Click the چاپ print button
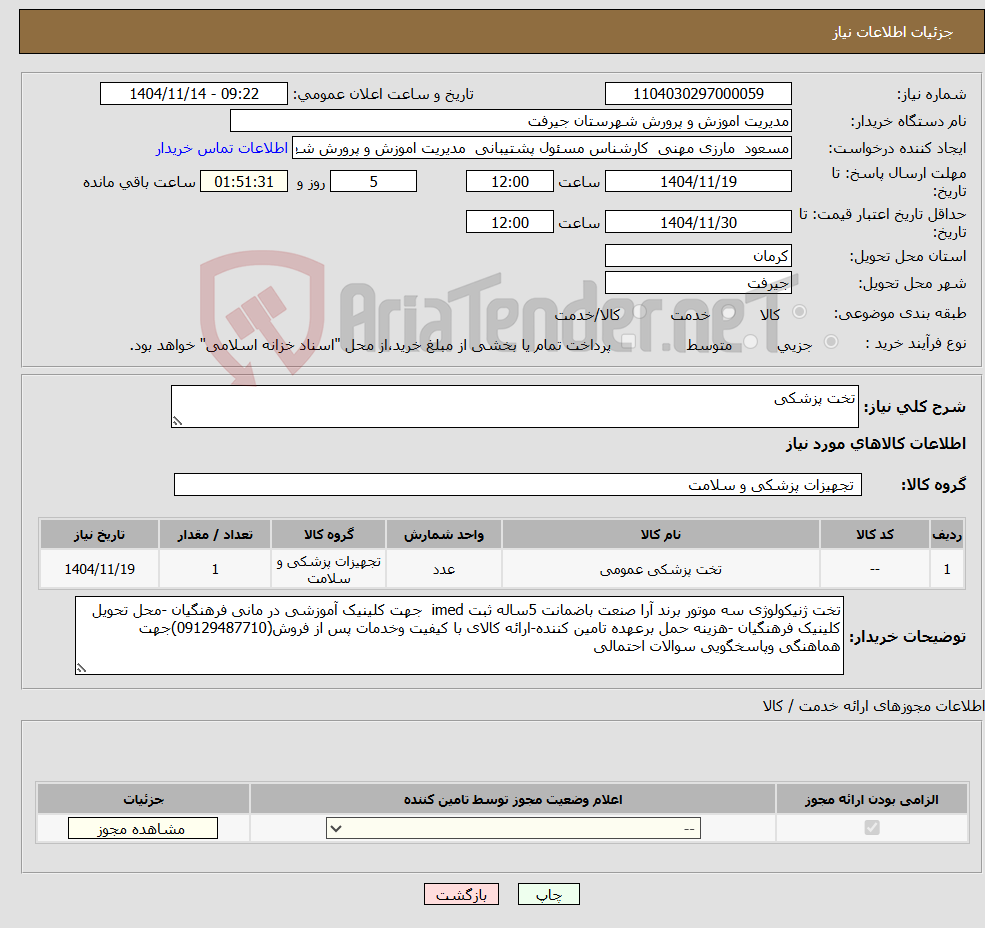This screenshot has height=928, width=985. coord(548,894)
